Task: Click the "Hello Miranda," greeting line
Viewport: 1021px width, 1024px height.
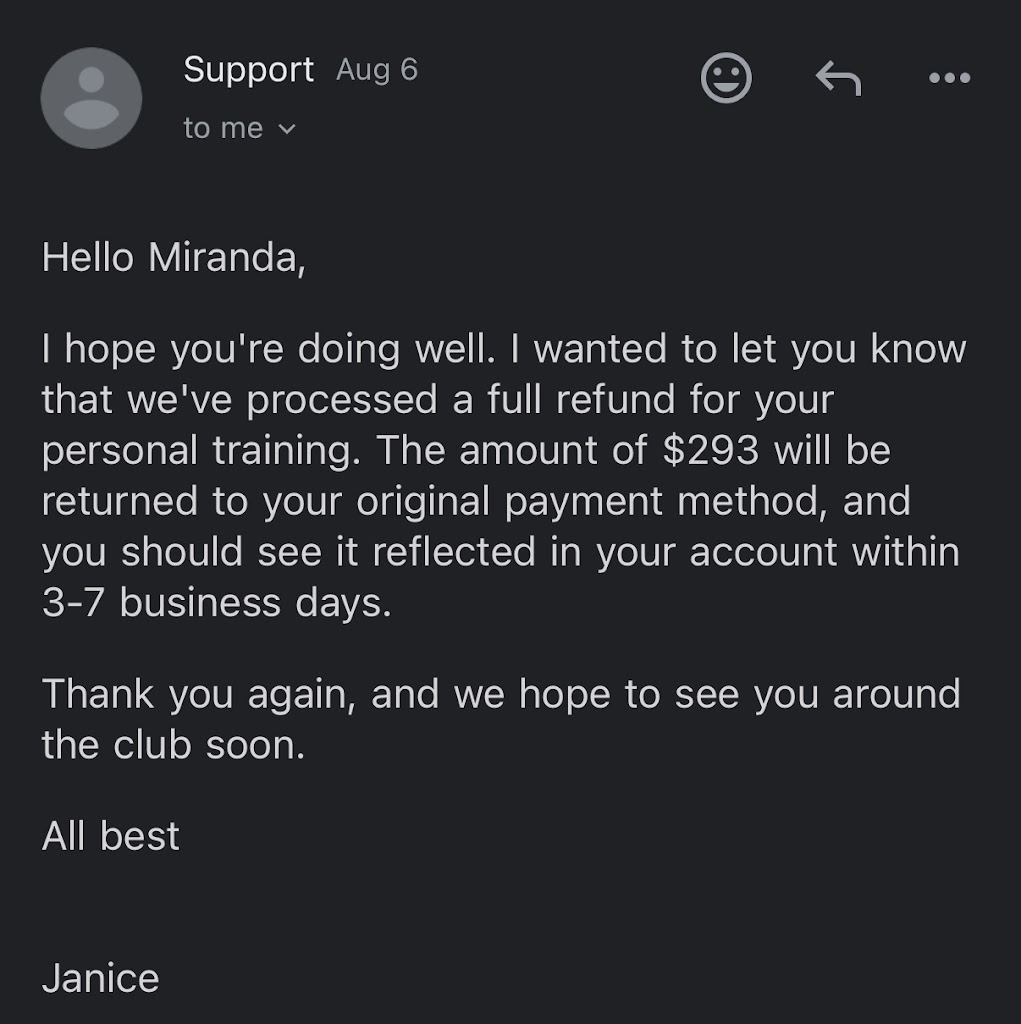Action: [x=171, y=257]
